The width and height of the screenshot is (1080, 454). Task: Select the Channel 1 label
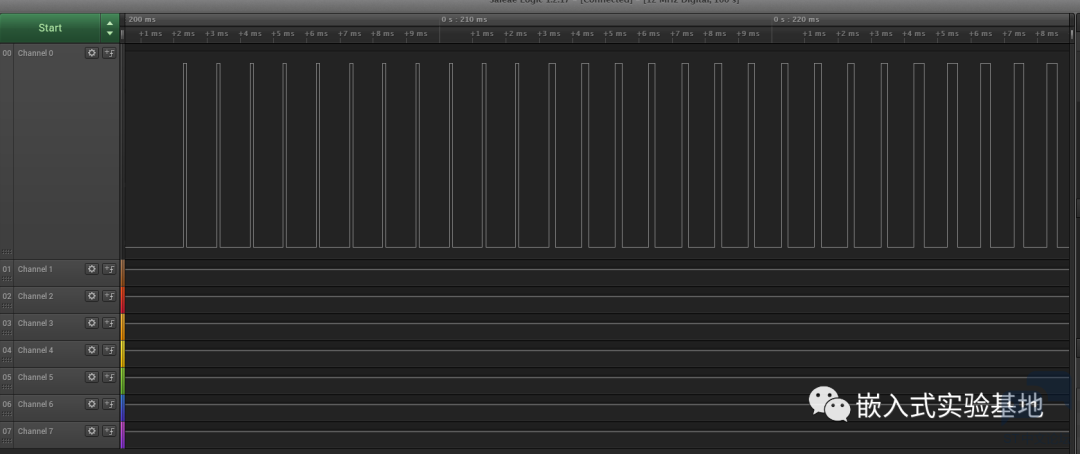tap(35, 269)
